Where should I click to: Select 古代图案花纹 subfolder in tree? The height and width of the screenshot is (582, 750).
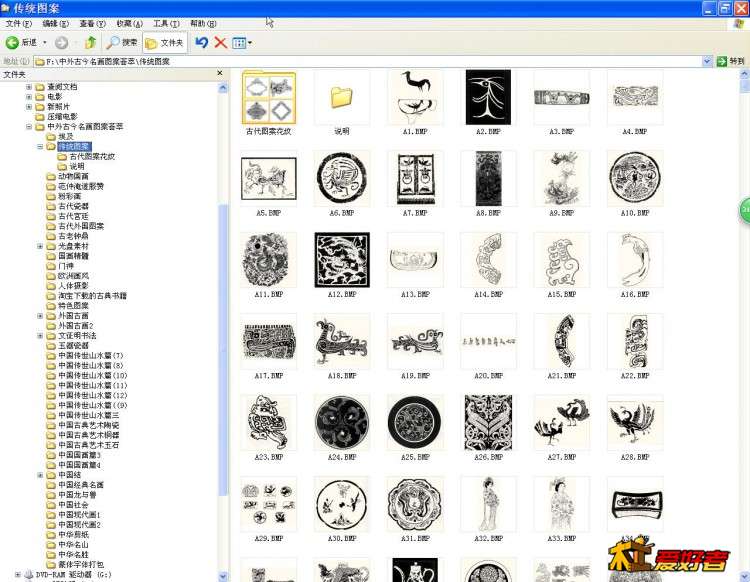click(x=92, y=156)
